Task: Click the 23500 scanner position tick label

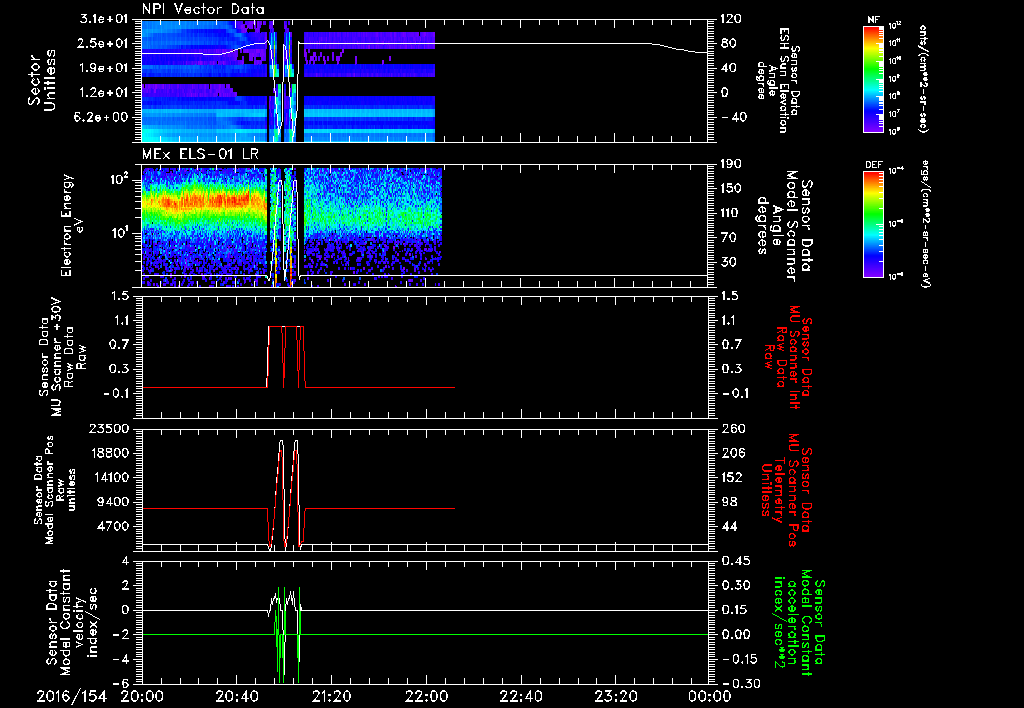Action: pos(109,428)
